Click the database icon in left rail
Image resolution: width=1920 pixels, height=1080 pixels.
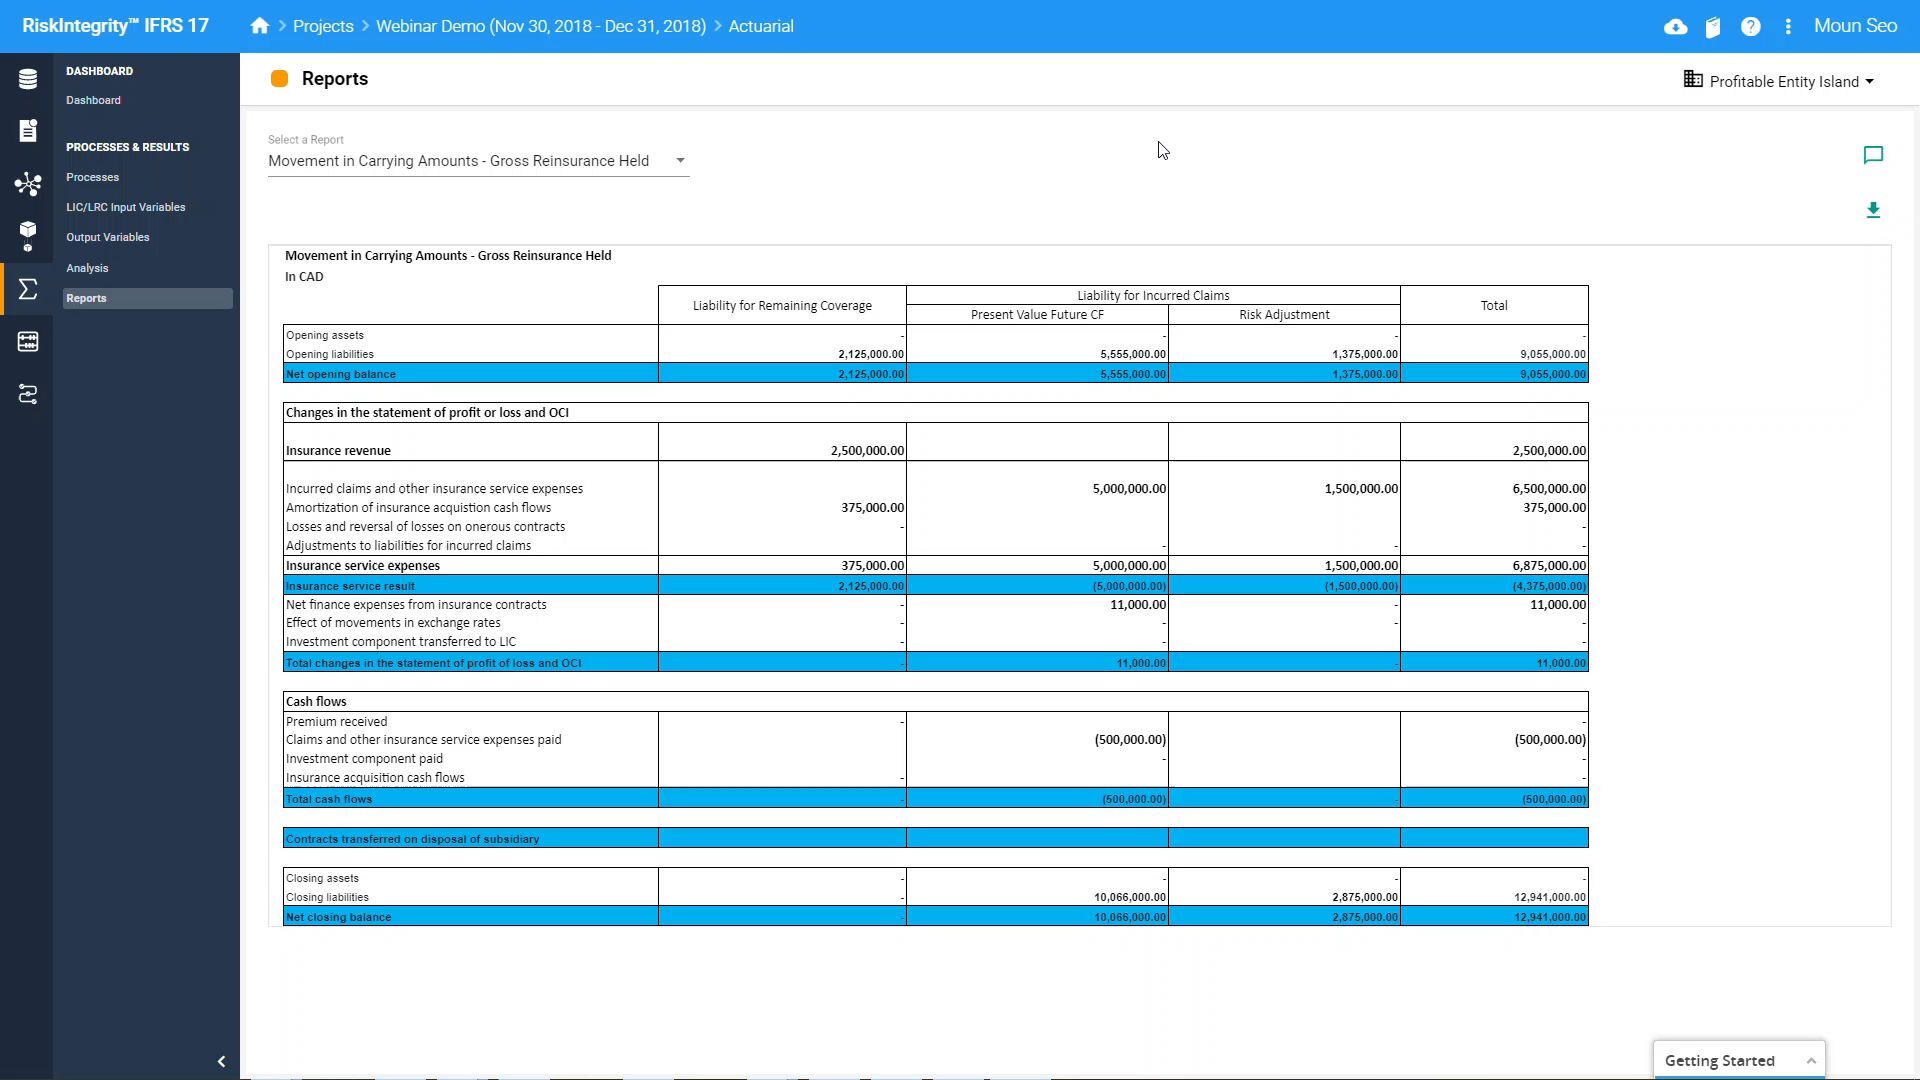(x=28, y=79)
